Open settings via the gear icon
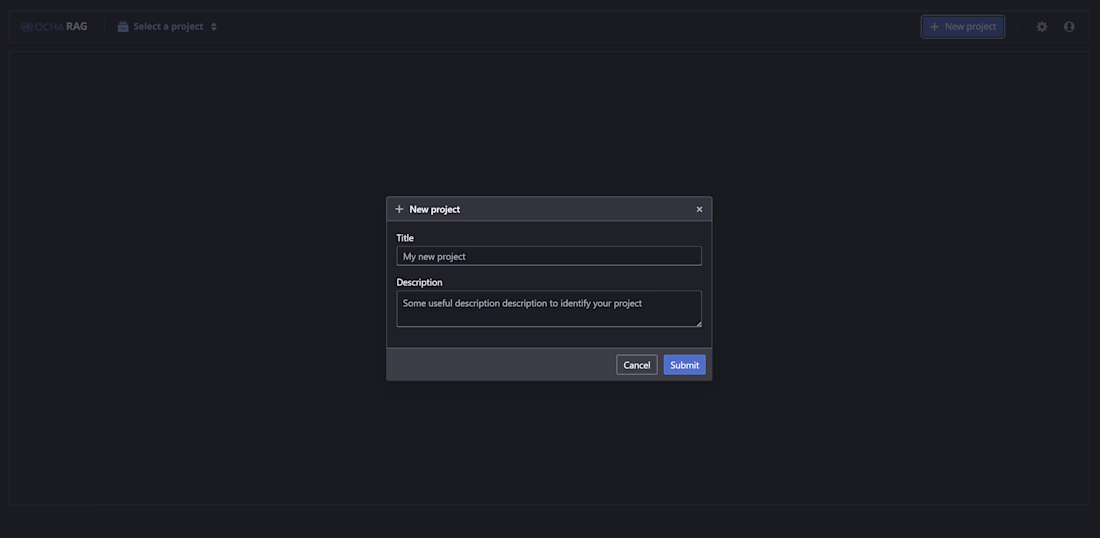 click(1042, 27)
